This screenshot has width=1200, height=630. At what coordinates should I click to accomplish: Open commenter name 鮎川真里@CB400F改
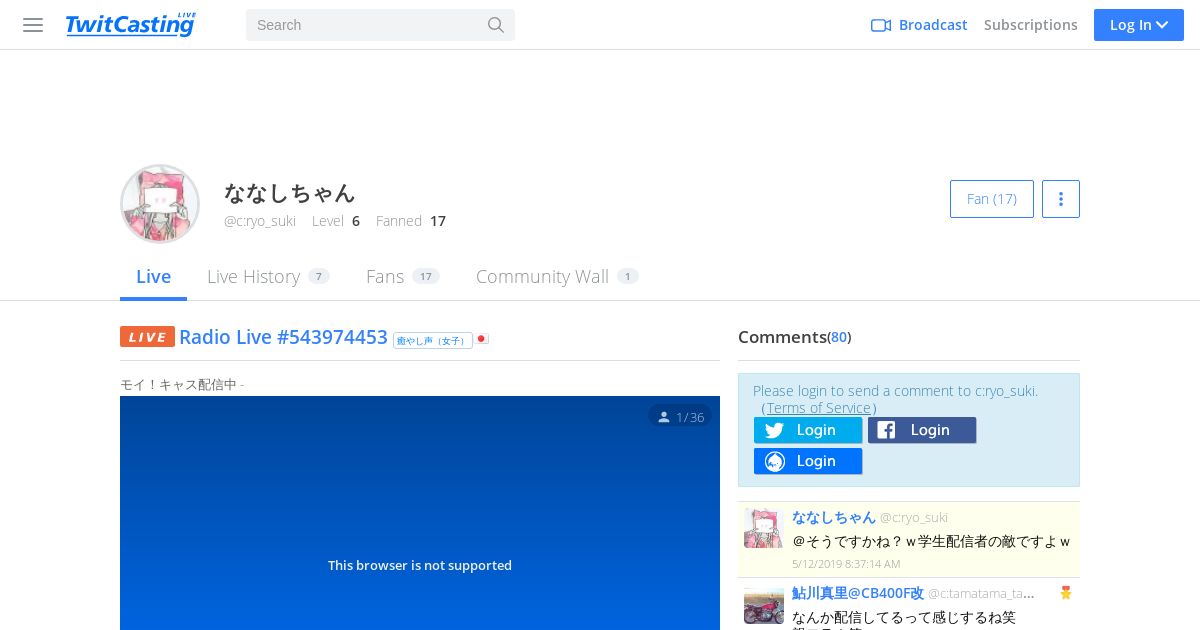858,593
